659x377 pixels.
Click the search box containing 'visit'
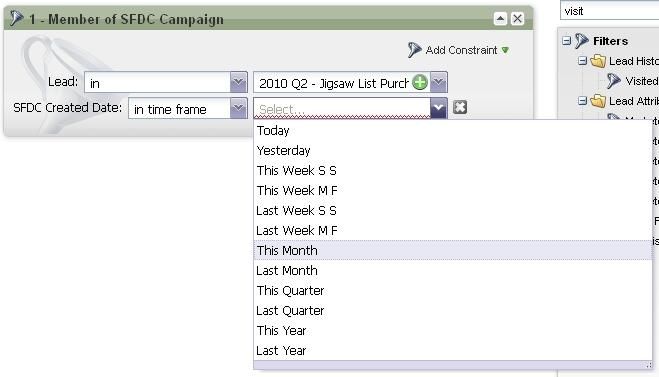pos(609,11)
